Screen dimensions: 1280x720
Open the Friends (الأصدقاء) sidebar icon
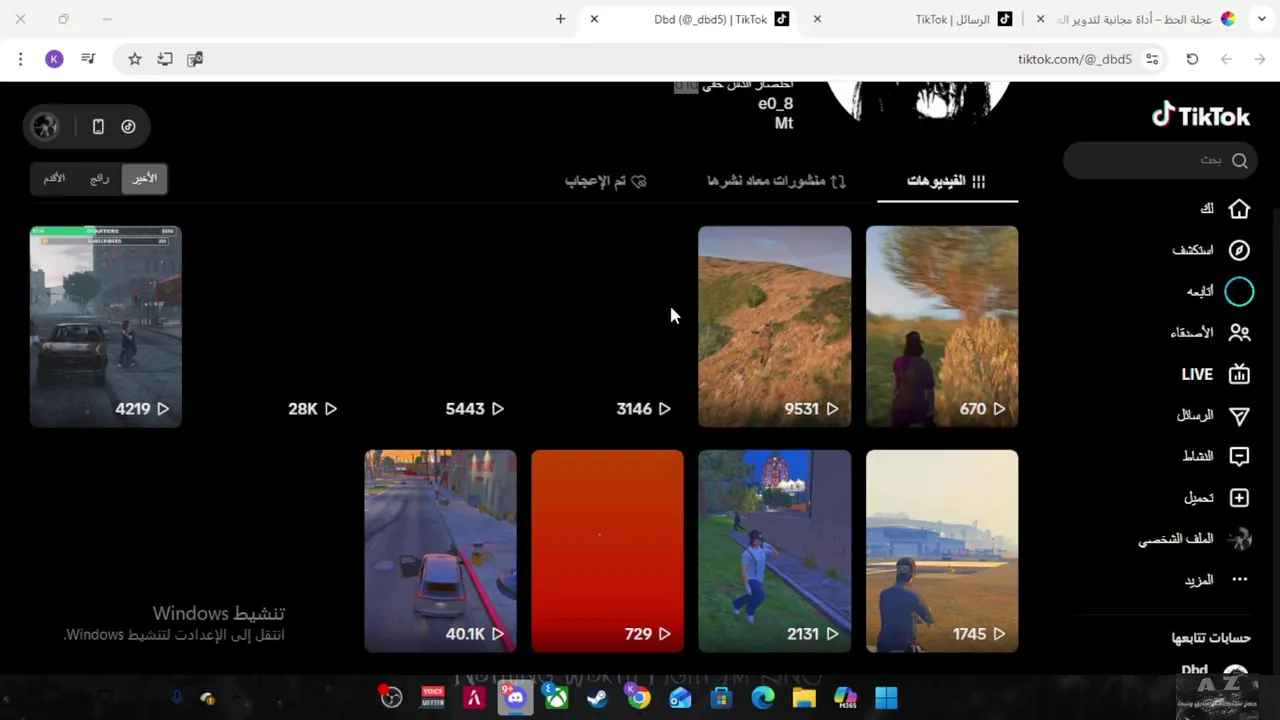(1239, 332)
